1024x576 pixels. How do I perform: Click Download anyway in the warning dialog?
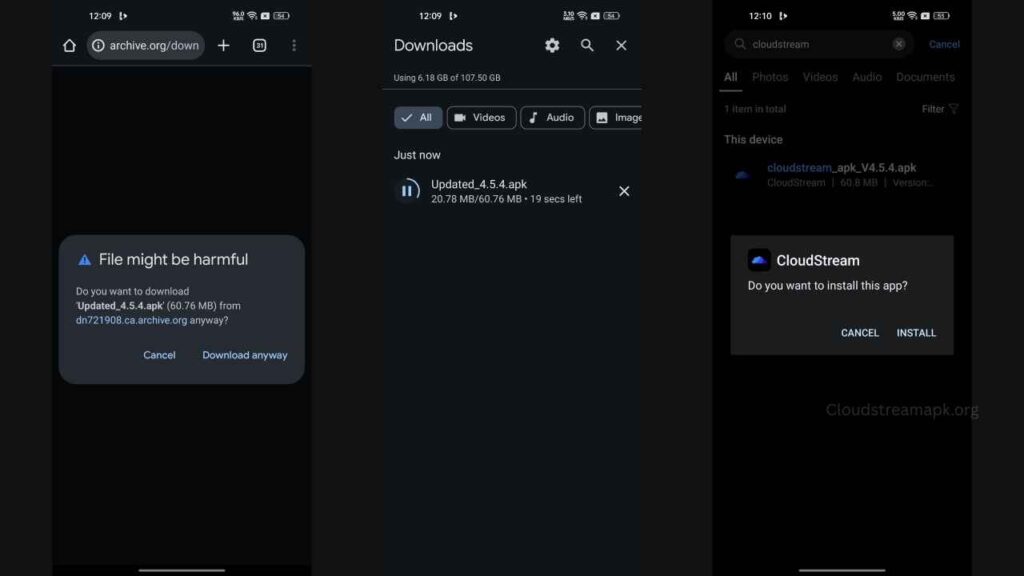(x=244, y=354)
